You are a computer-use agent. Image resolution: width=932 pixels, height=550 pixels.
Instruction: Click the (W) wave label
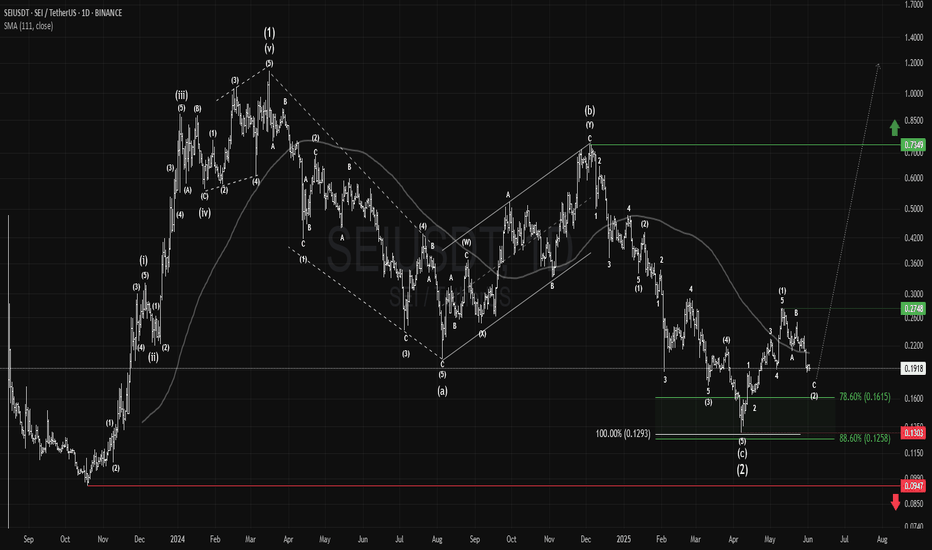click(x=467, y=243)
